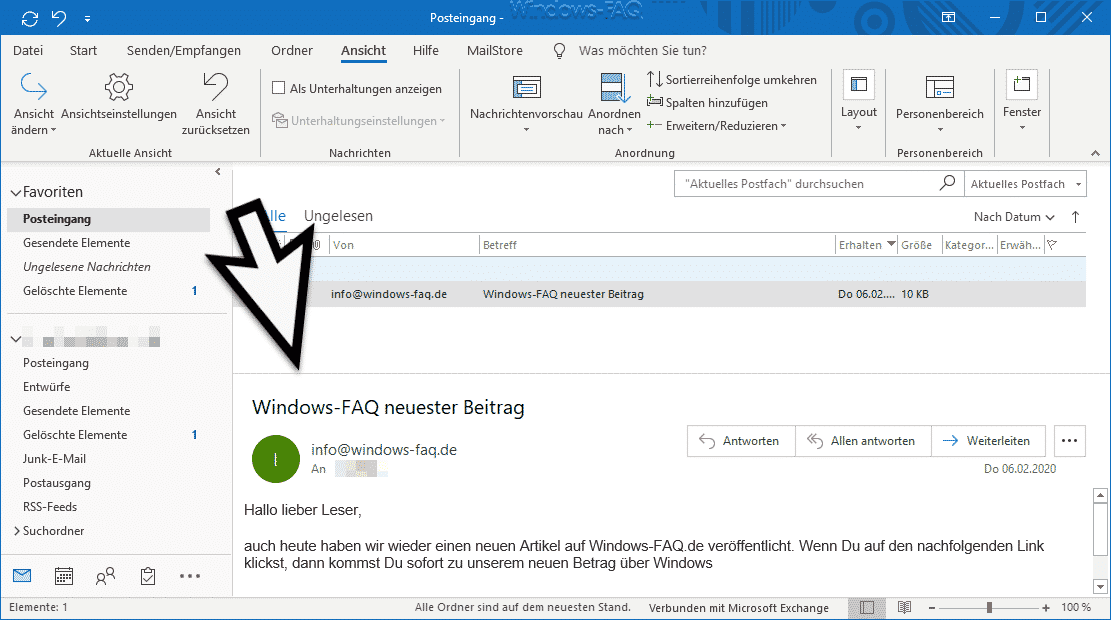The width and height of the screenshot is (1111, 620).
Task: Click Sortierreihenfolge umkehren
Action: click(732, 79)
